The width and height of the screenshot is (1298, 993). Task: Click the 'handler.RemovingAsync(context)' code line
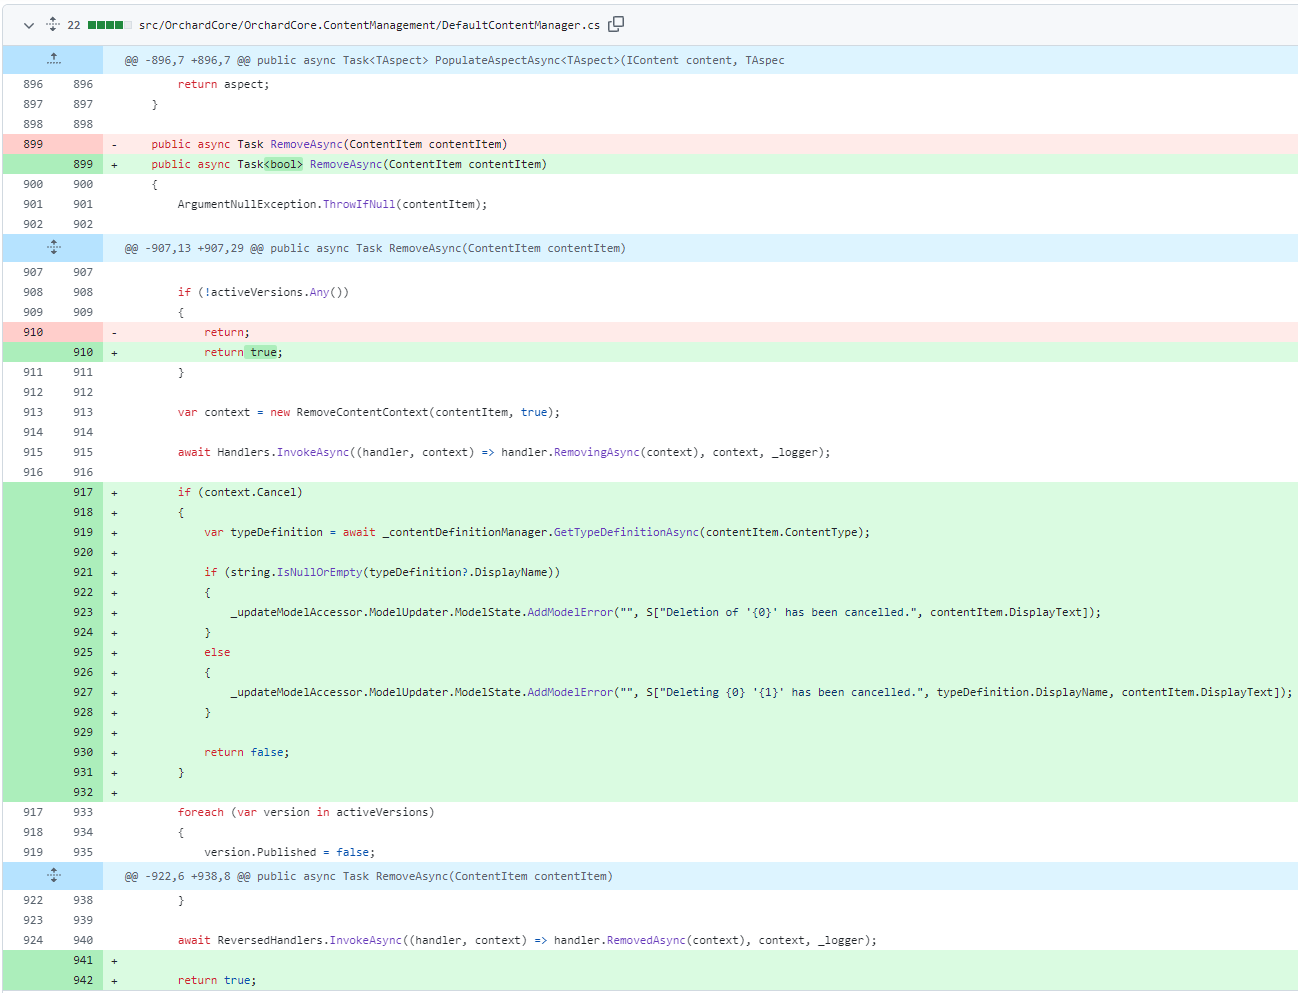tap(504, 452)
